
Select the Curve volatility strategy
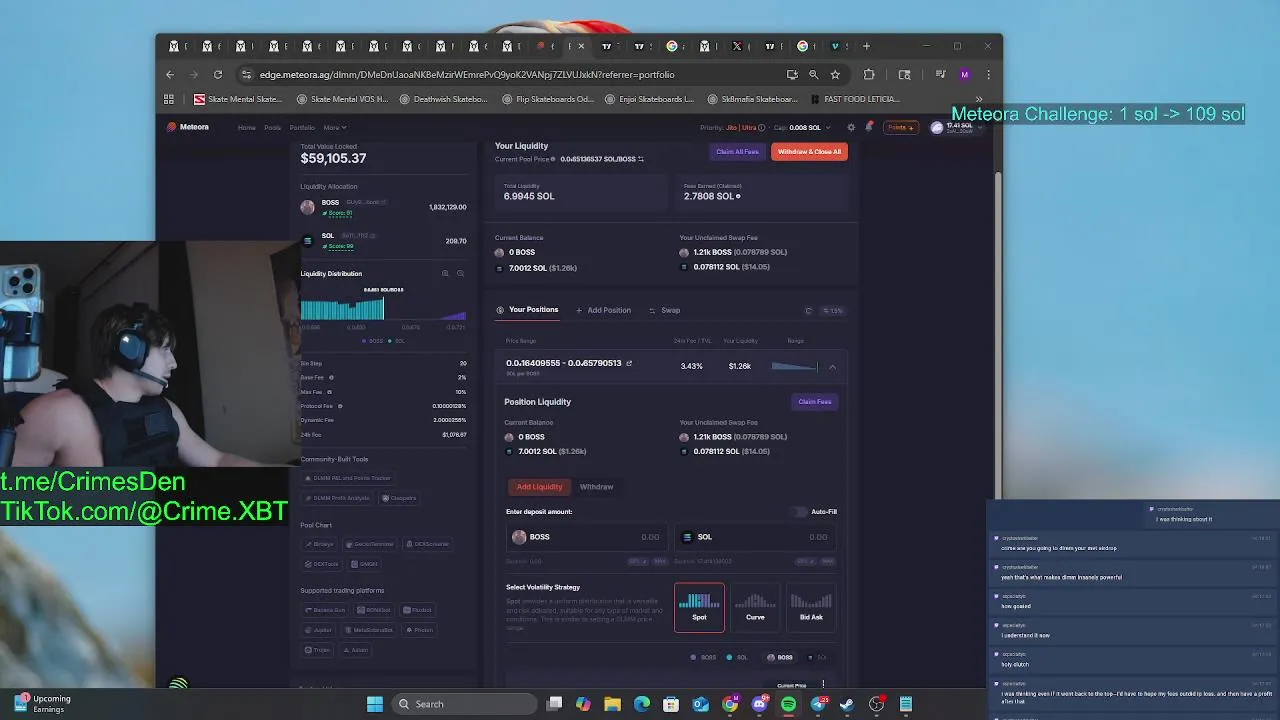click(x=755, y=607)
